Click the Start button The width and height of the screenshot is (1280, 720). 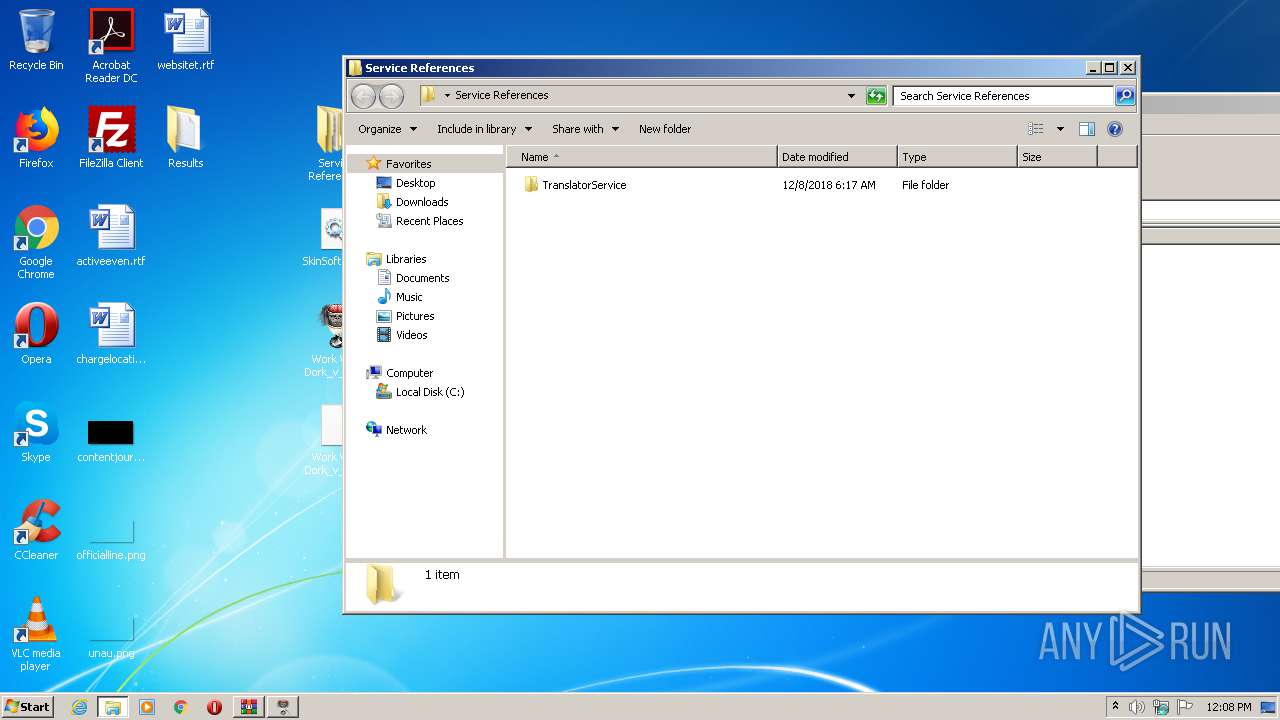[x=28, y=707]
